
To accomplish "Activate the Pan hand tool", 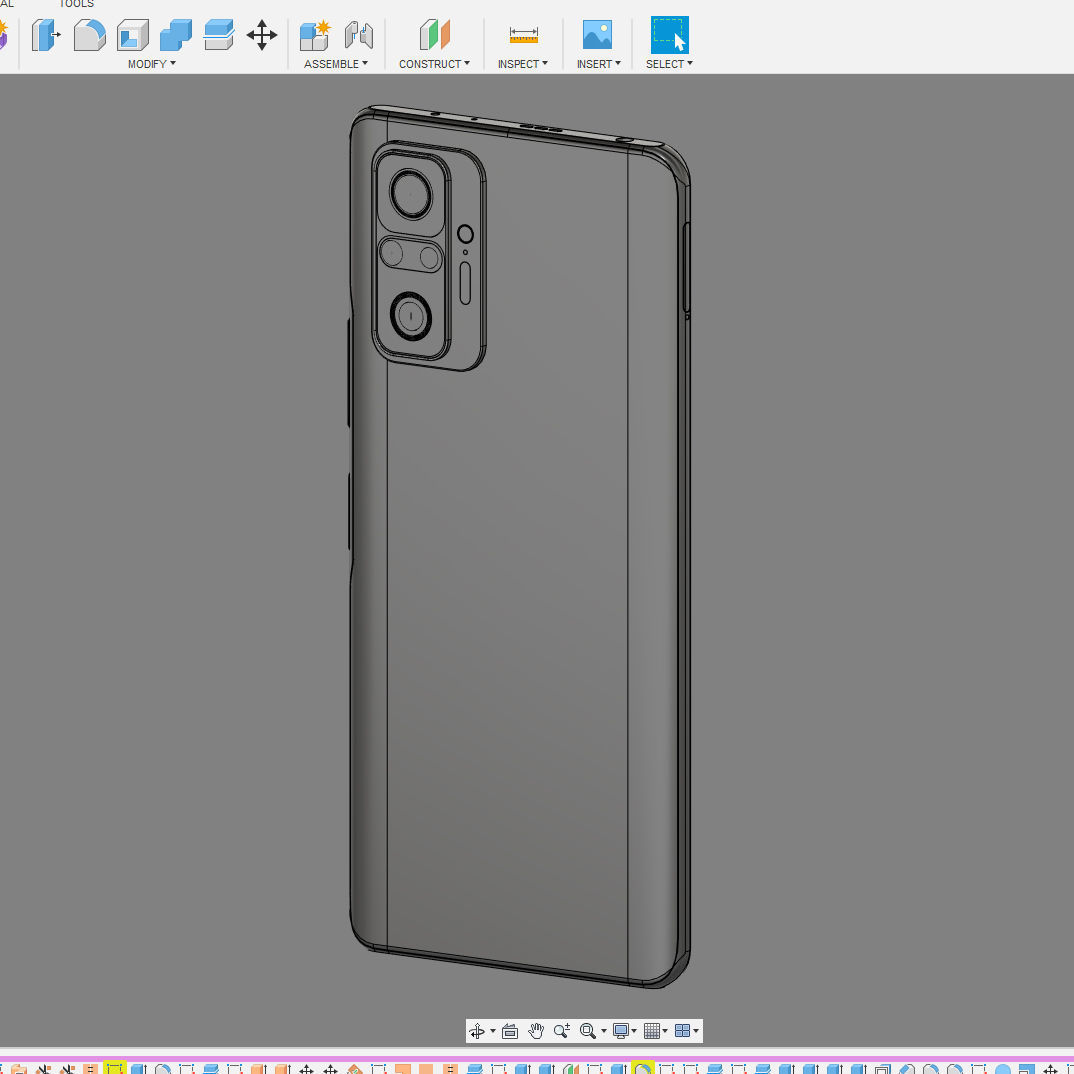I will point(536,1031).
